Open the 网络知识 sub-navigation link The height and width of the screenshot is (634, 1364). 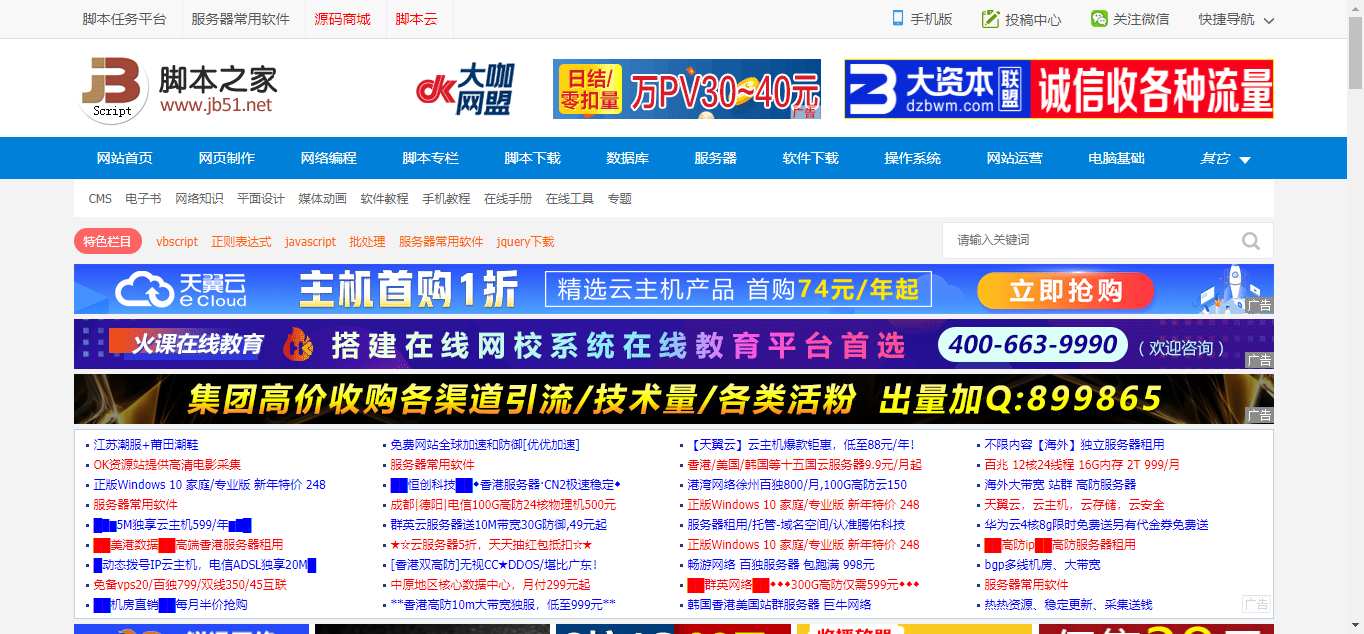tap(199, 199)
